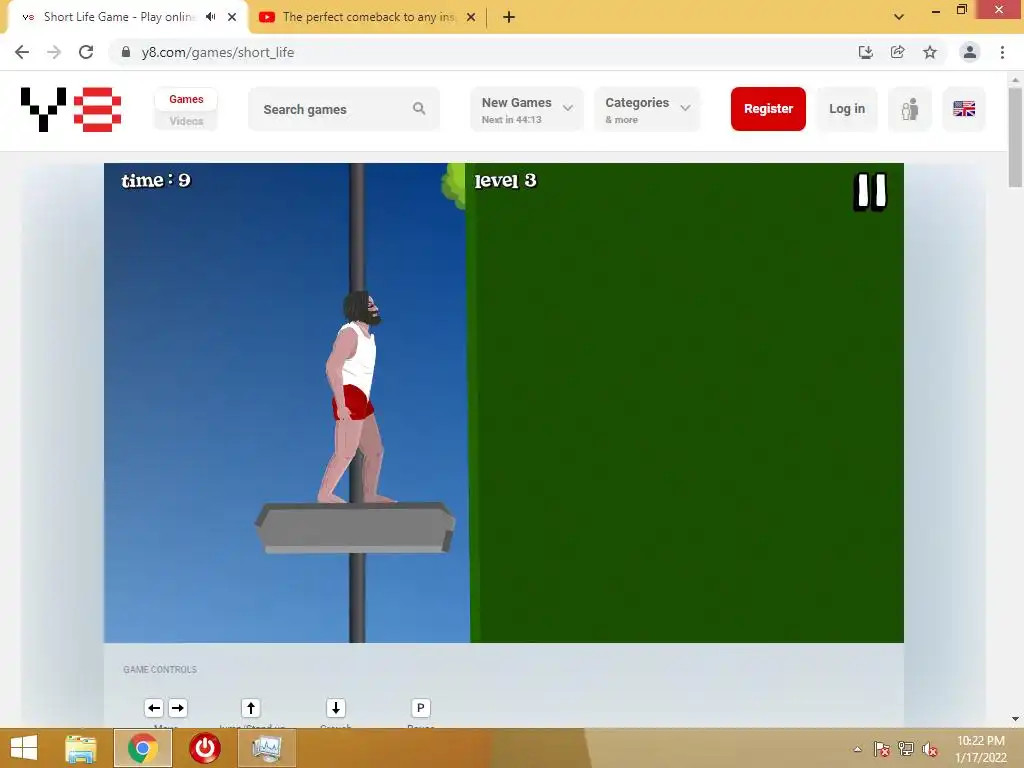Click the page vertical scrollbar thumb
Image resolution: width=1024 pixels, height=768 pixels.
(1015, 137)
